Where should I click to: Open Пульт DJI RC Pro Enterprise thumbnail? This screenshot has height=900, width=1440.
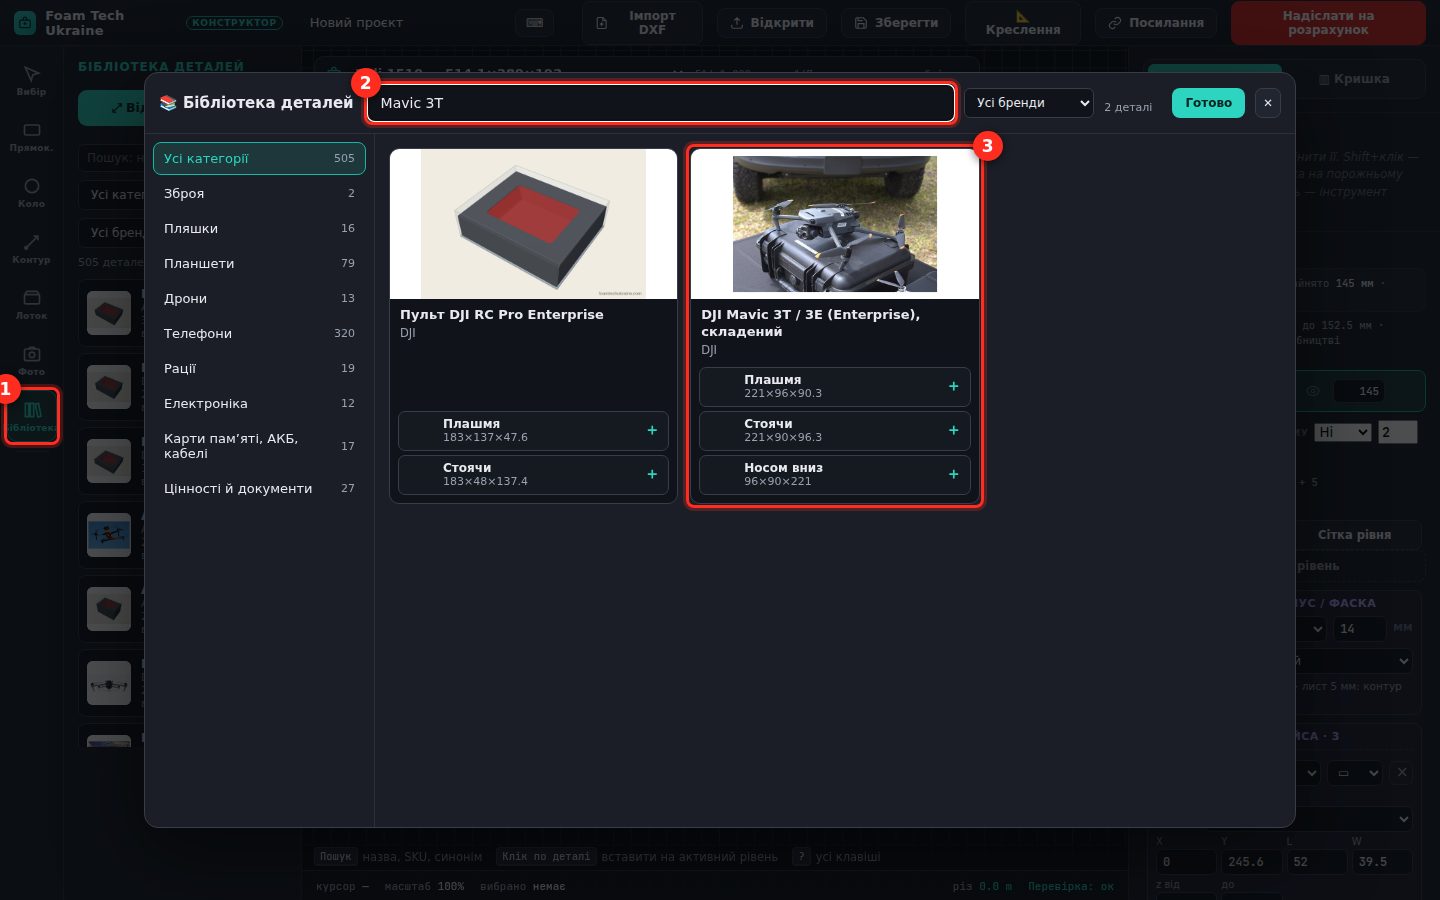(533, 224)
